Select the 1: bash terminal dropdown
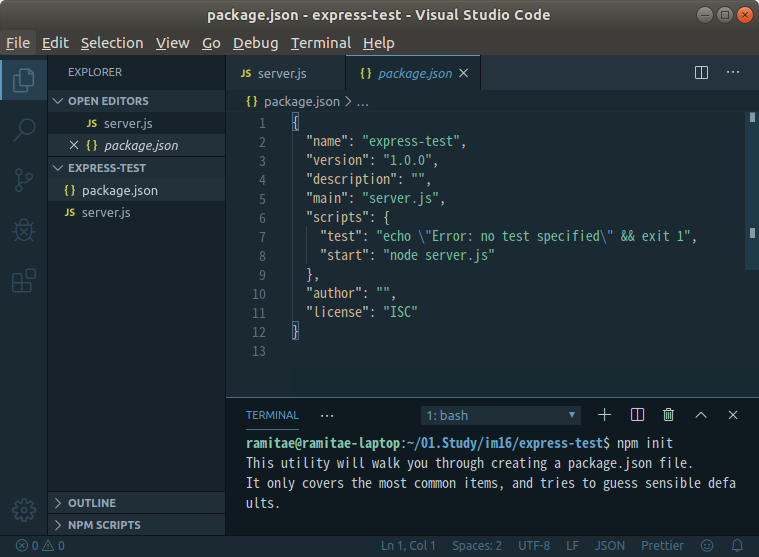The image size is (759, 557). click(501, 416)
